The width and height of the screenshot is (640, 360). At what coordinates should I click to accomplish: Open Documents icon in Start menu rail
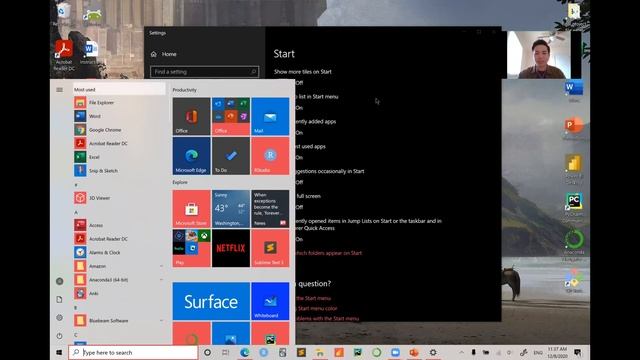pyautogui.click(x=60, y=300)
